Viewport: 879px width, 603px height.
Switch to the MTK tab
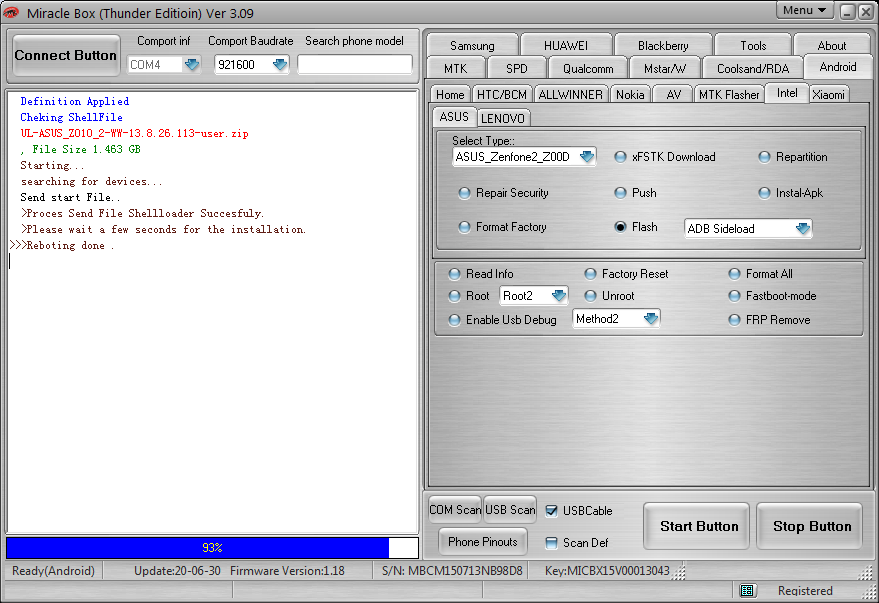click(455, 68)
